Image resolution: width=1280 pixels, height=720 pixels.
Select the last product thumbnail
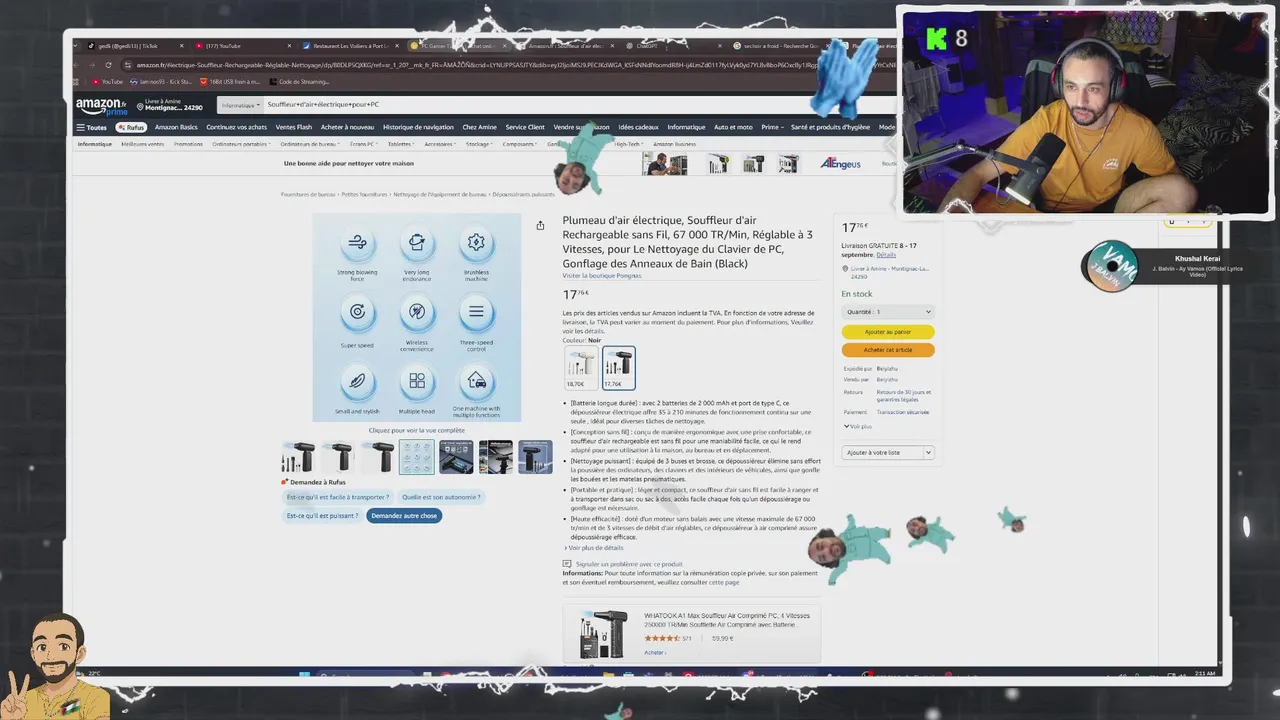coord(535,457)
